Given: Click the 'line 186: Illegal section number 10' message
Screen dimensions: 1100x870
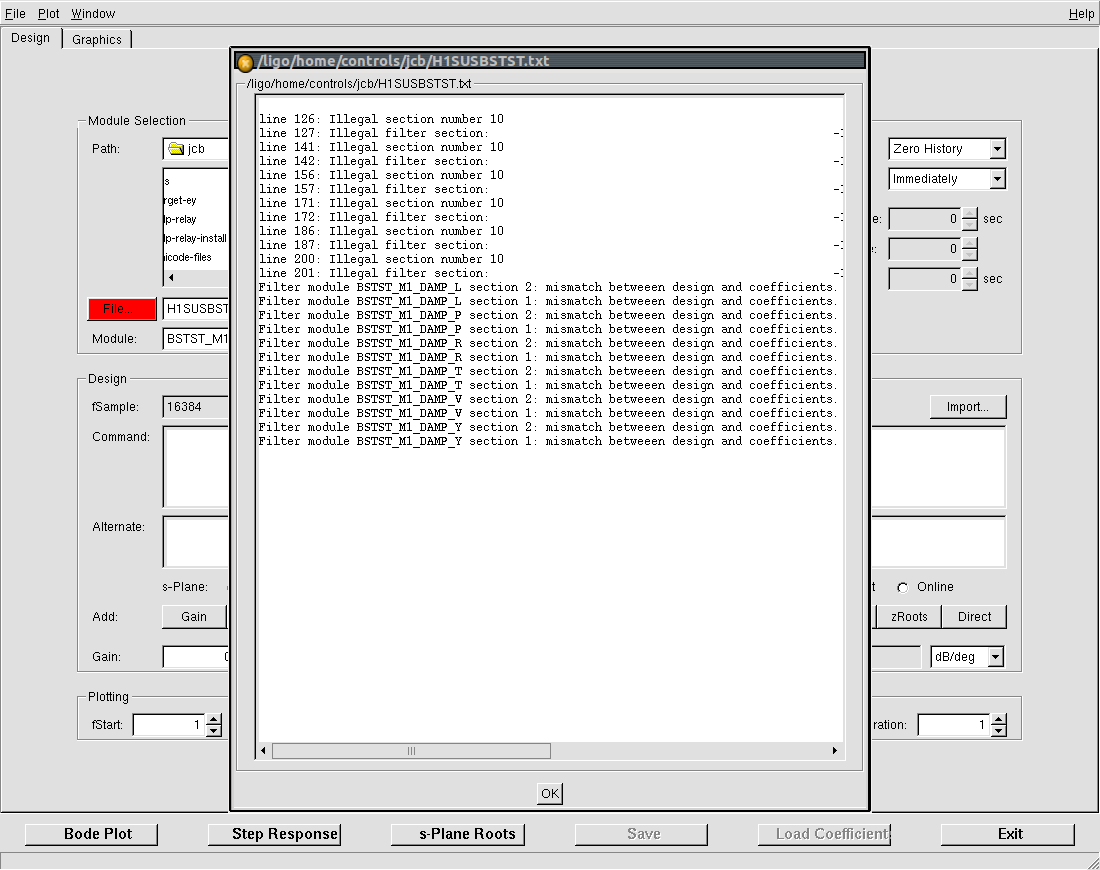Looking at the screenshot, I should 381,232.
